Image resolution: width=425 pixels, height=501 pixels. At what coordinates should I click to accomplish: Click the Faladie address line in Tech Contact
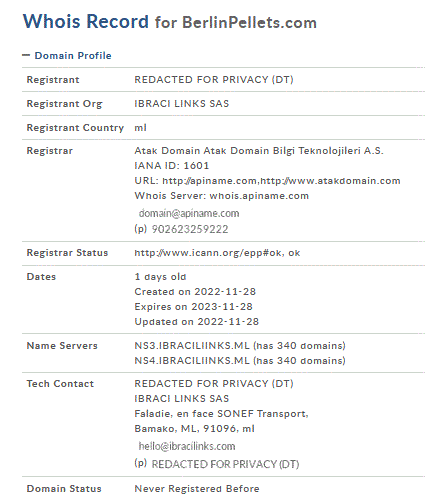(221, 414)
